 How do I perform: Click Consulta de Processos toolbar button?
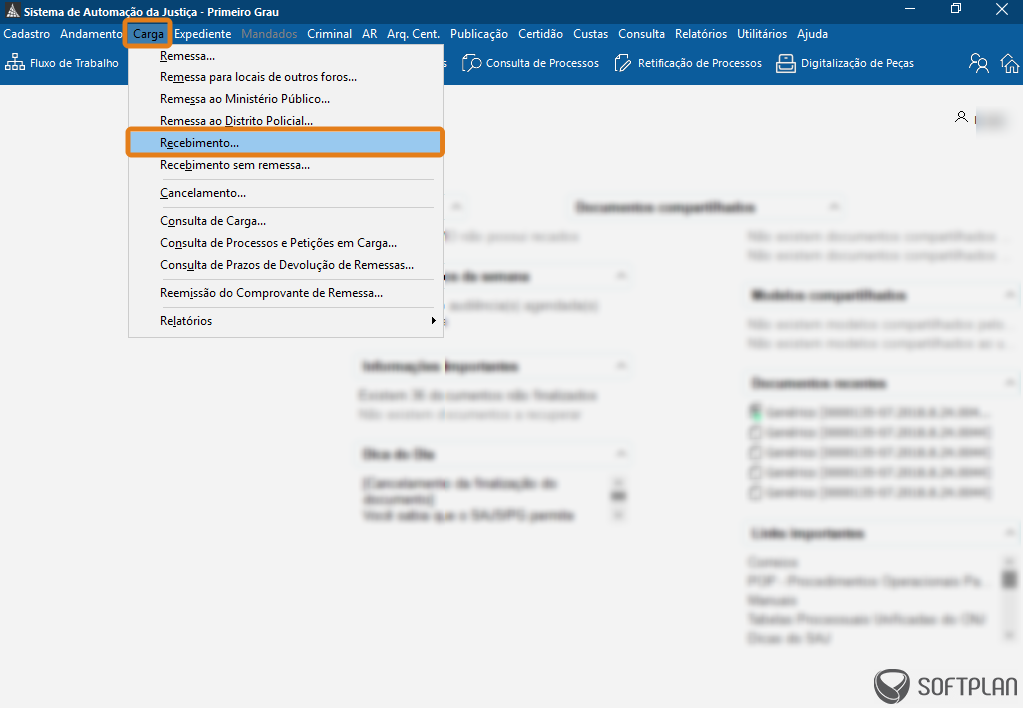pyautogui.click(x=530, y=63)
